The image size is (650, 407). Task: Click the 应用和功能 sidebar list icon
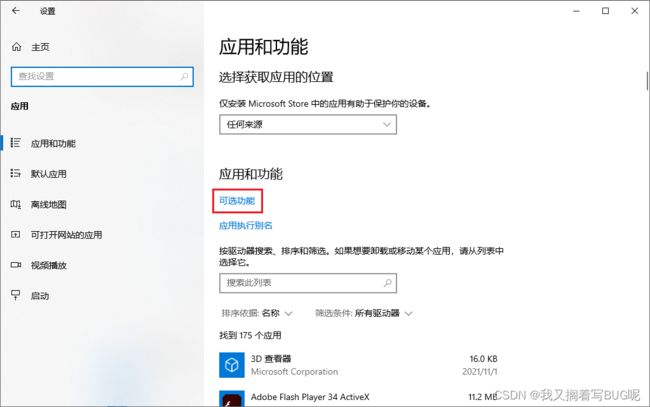pos(15,143)
